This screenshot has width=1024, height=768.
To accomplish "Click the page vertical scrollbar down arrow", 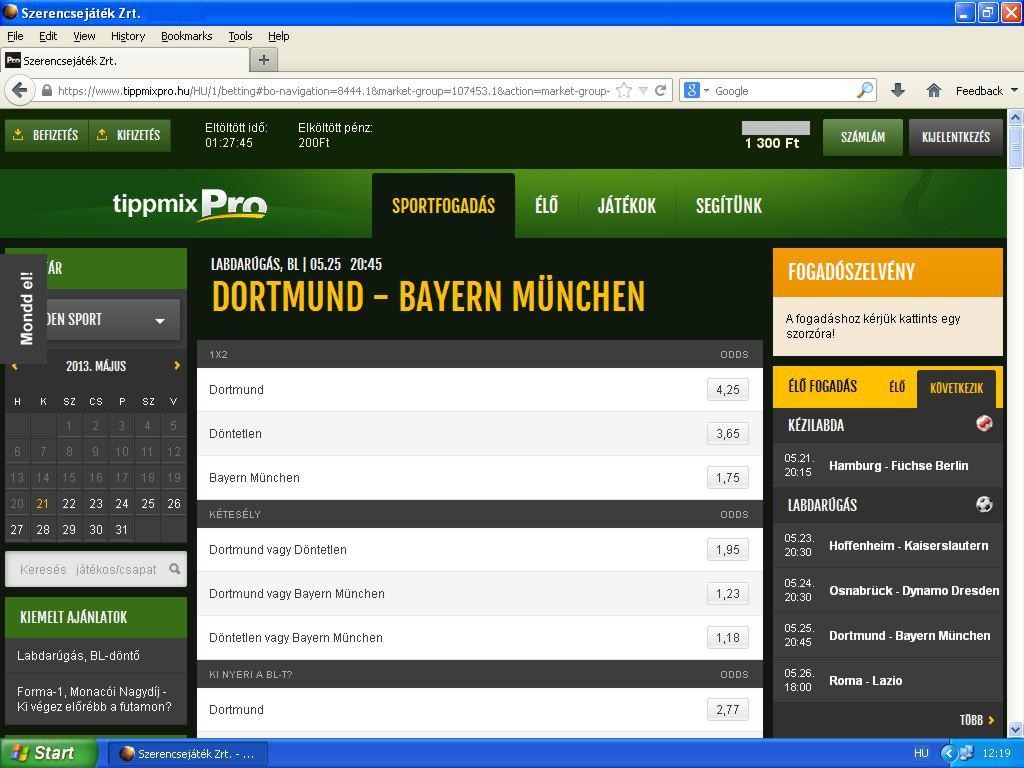I will pyautogui.click(x=1016, y=729).
